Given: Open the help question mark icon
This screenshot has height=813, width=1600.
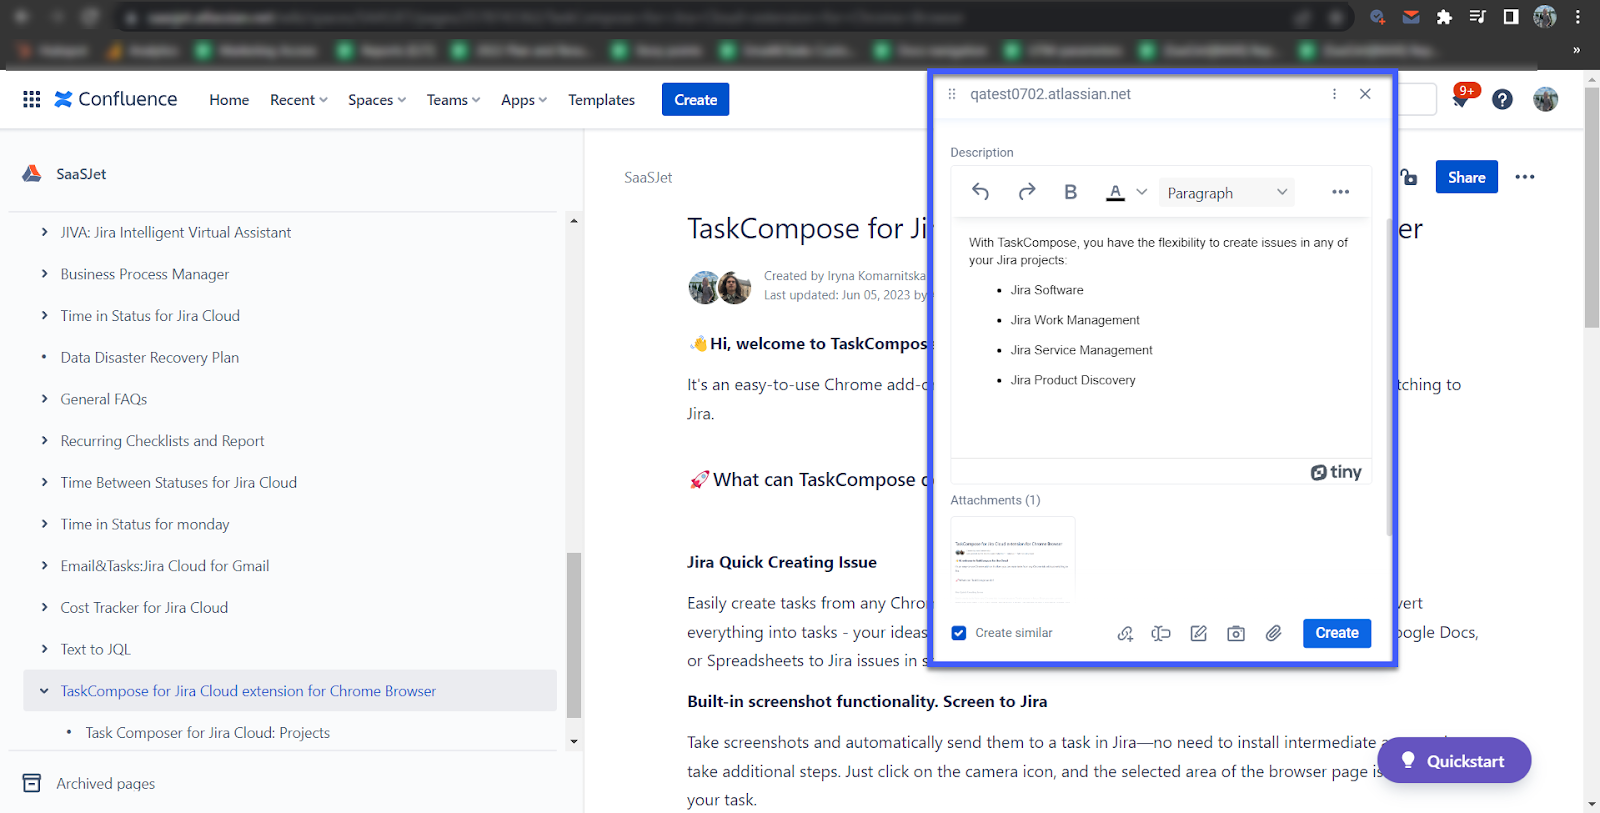Looking at the screenshot, I should pos(1502,99).
